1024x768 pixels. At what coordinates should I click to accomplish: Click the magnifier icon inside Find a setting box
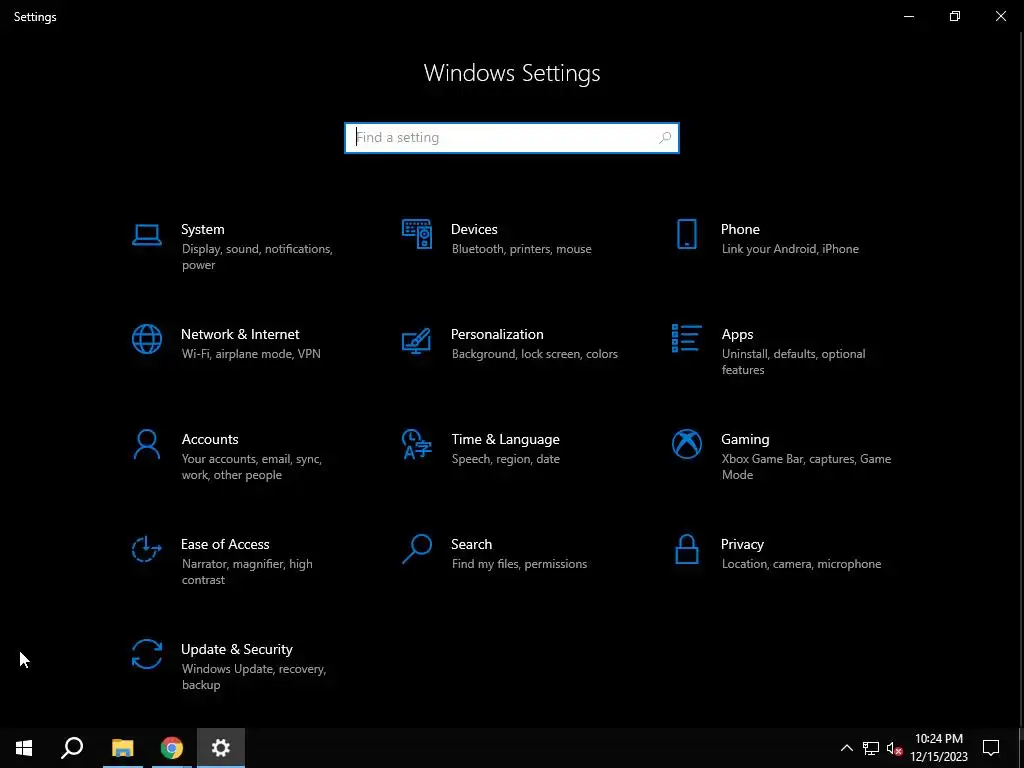pos(665,138)
